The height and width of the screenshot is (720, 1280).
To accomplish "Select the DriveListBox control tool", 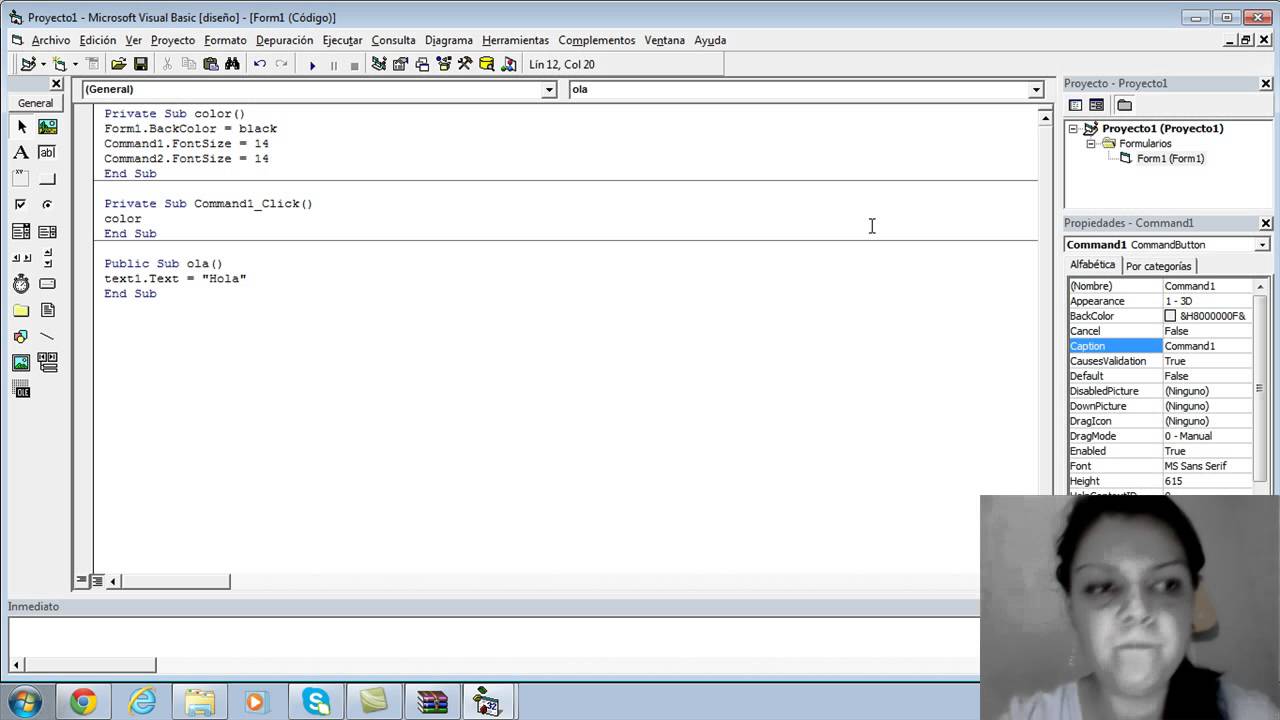I will pyautogui.click(x=47, y=284).
